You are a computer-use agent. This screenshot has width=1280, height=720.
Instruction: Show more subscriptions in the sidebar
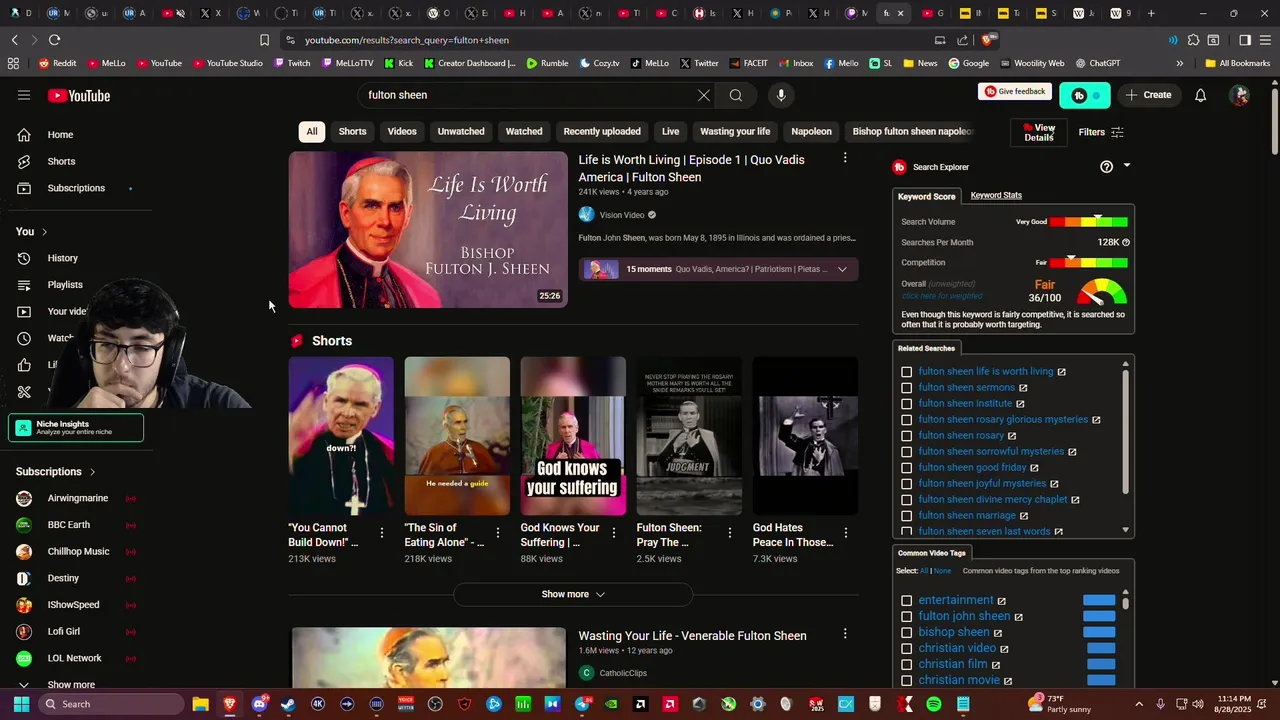[x=71, y=685]
